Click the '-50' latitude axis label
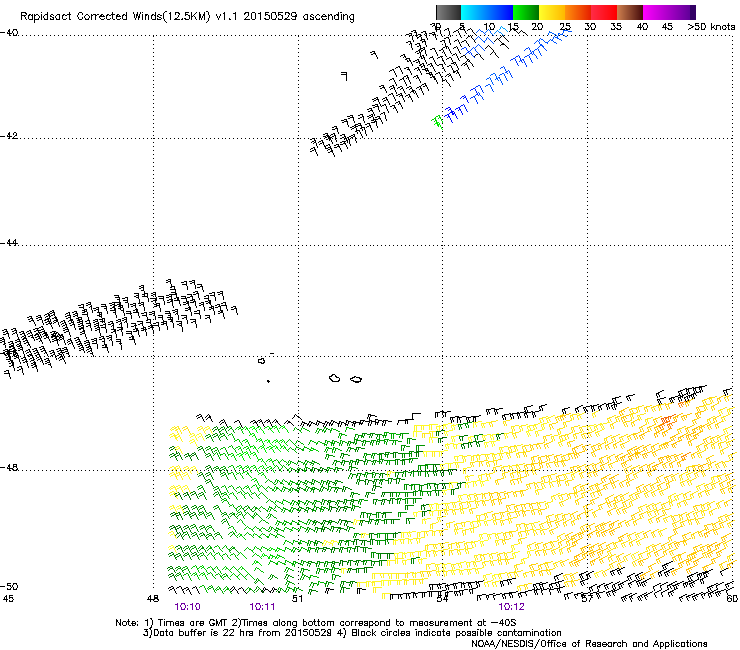The height and width of the screenshot is (650, 740). (x=9, y=587)
